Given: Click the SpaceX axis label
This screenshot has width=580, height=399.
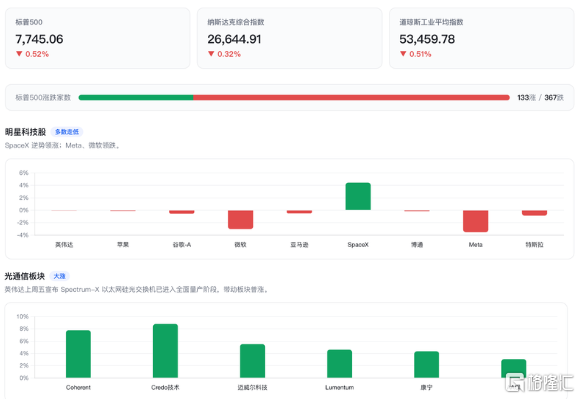Looking at the screenshot, I should pyautogui.click(x=358, y=245).
